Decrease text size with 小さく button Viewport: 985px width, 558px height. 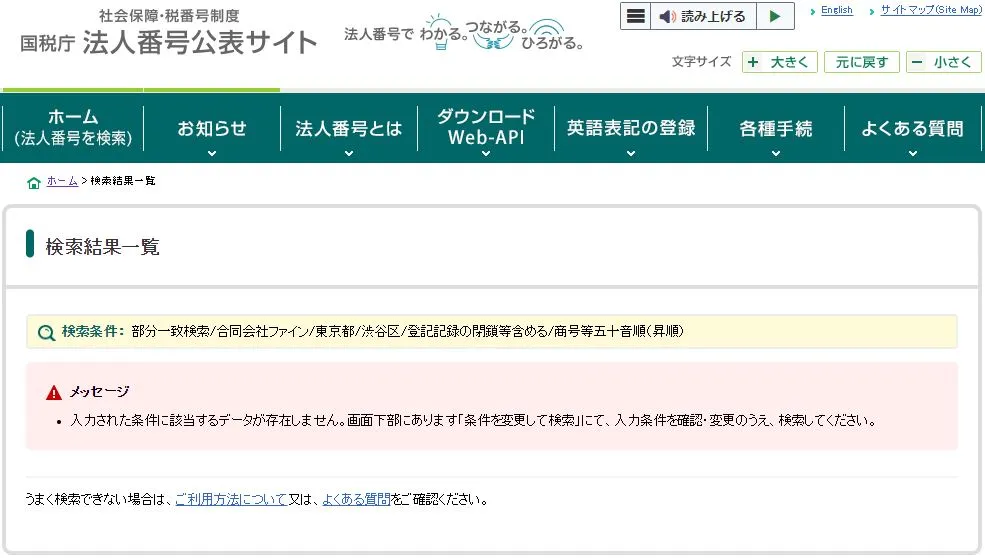943,62
